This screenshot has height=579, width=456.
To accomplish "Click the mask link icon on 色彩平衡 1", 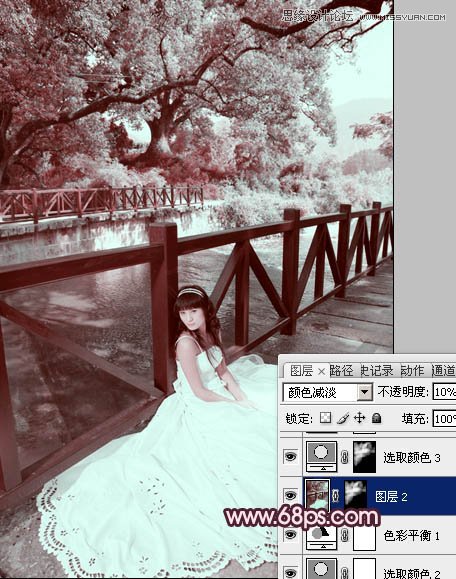I will (x=345, y=535).
